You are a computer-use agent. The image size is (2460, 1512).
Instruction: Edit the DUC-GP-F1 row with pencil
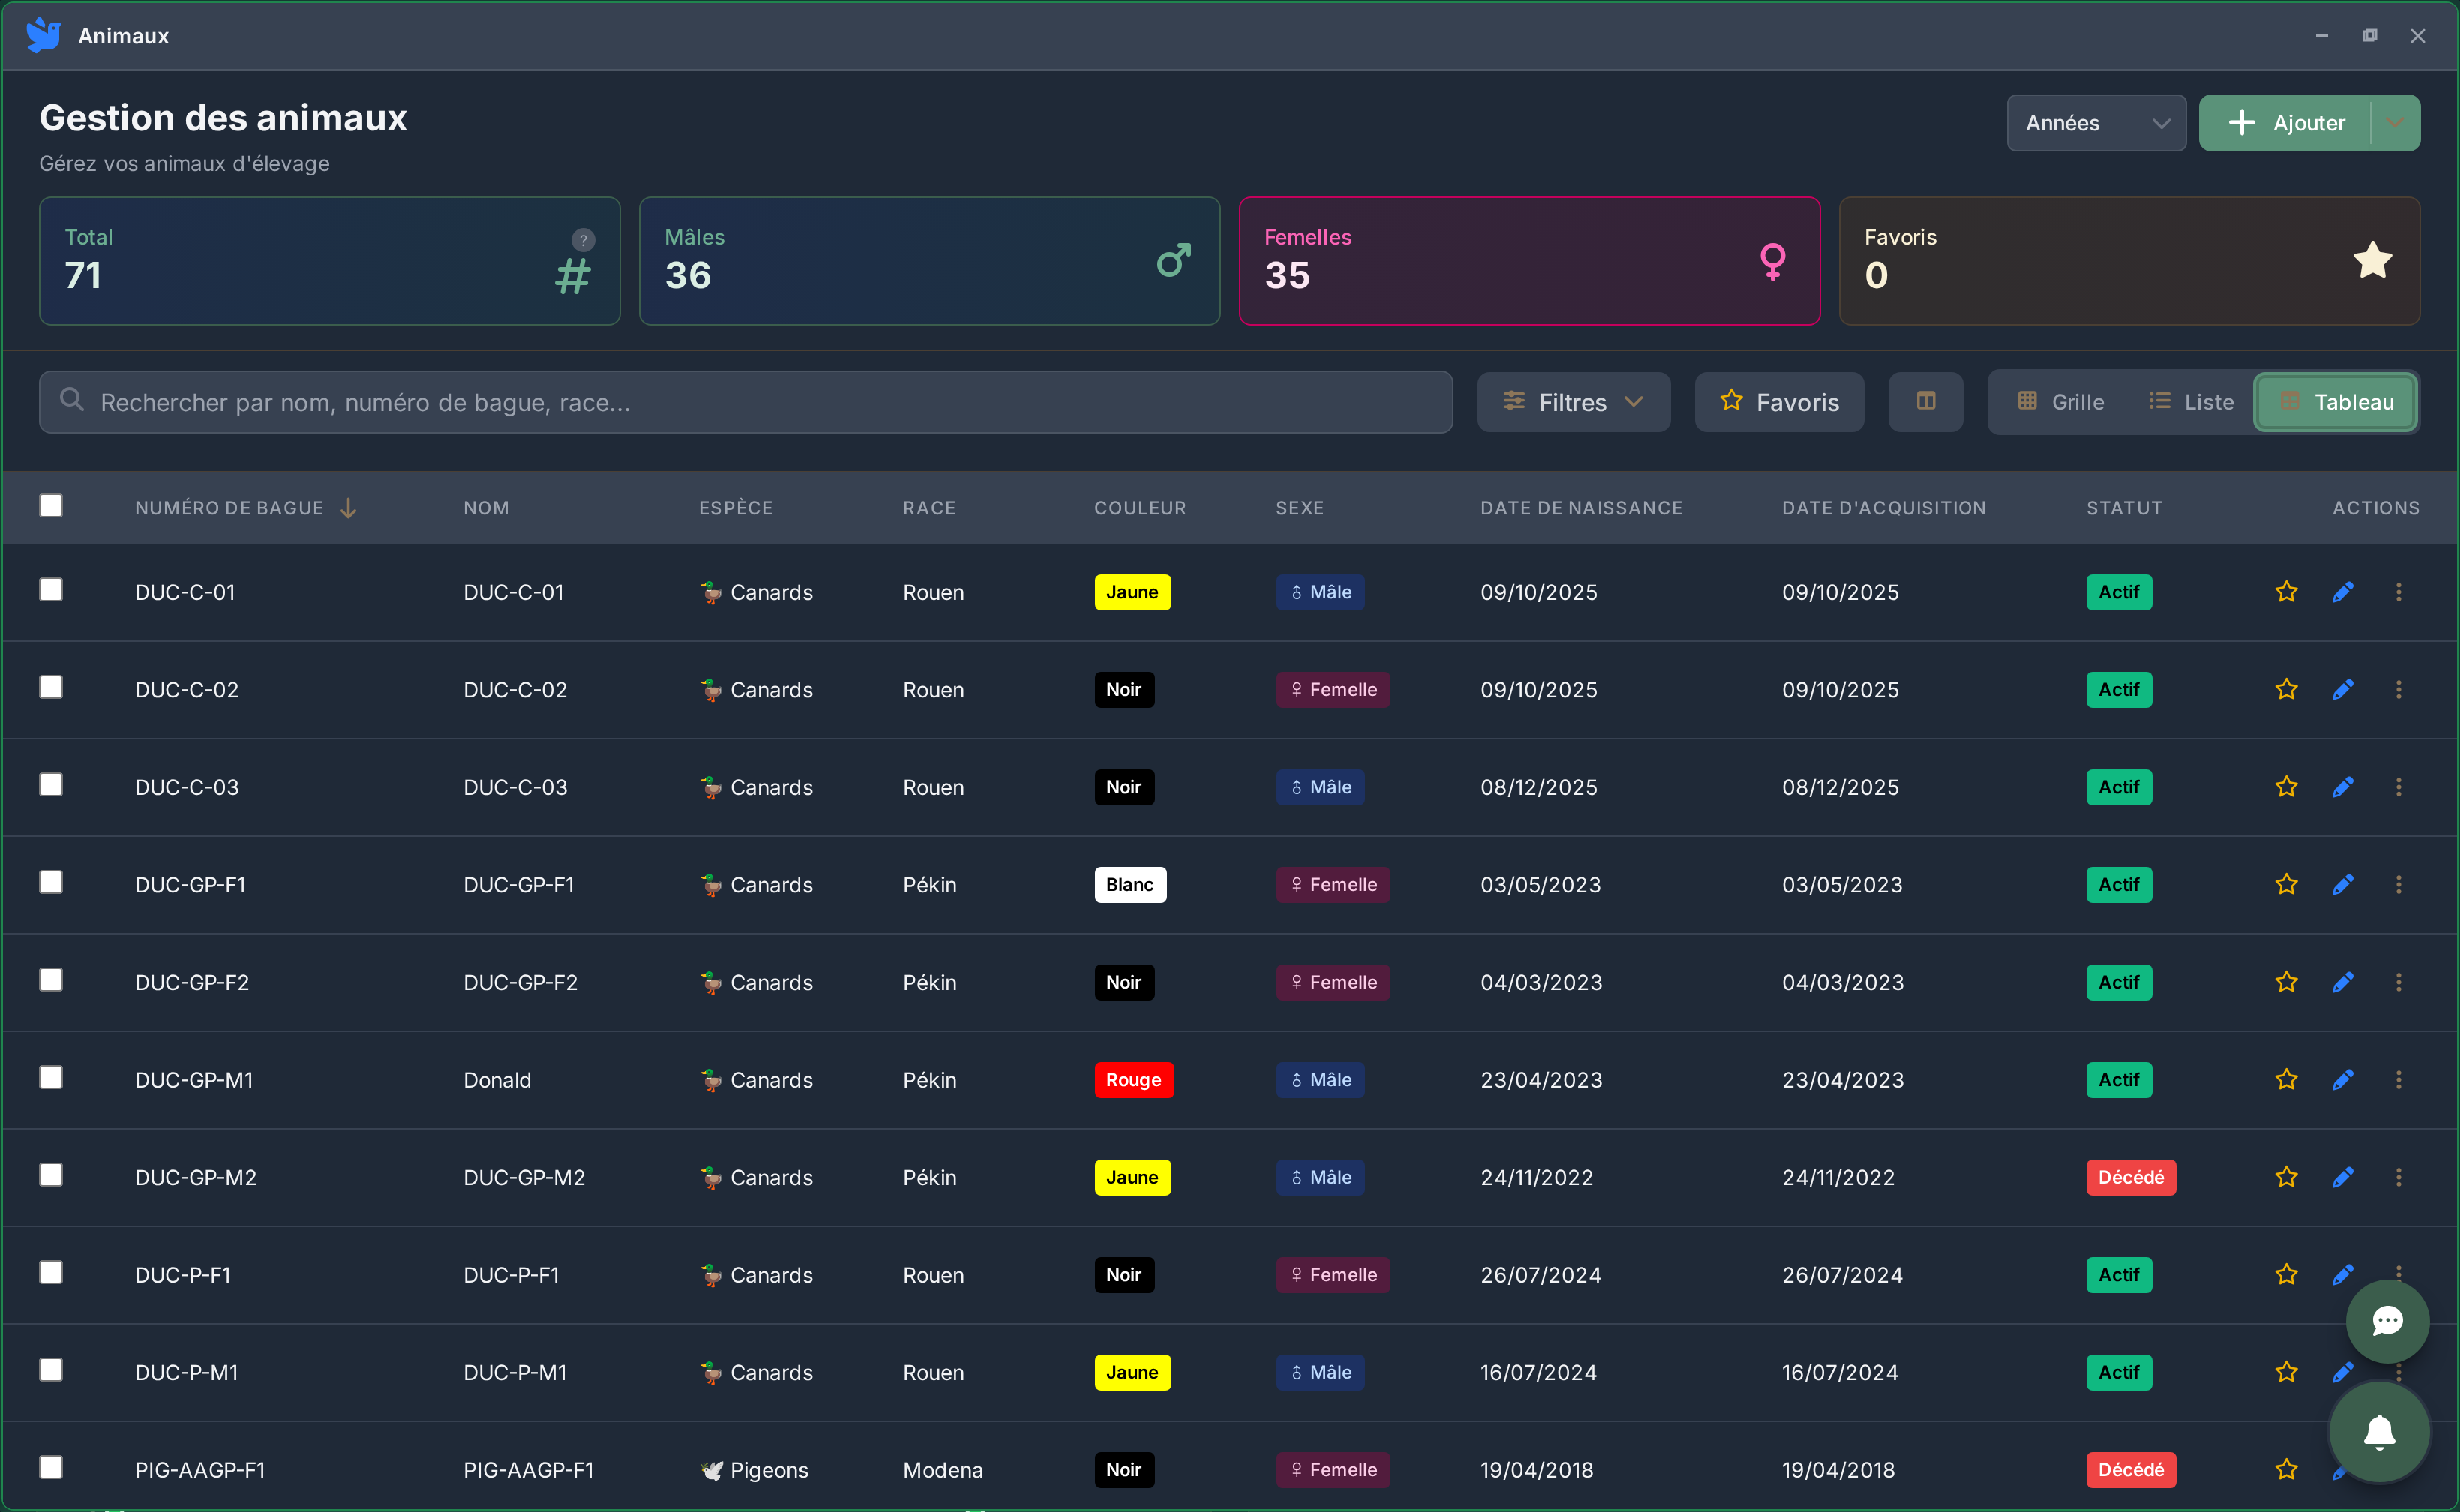[2342, 885]
